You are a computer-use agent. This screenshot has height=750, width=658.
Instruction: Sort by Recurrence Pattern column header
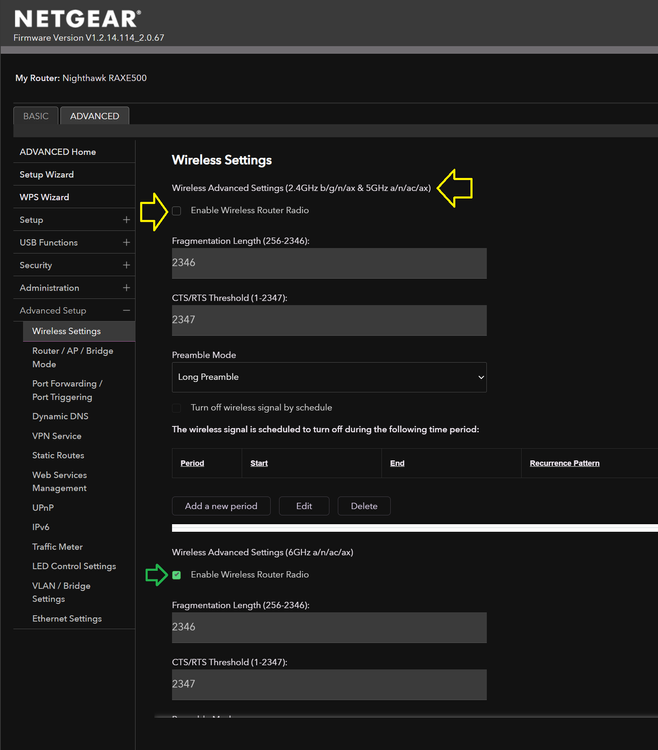(565, 463)
